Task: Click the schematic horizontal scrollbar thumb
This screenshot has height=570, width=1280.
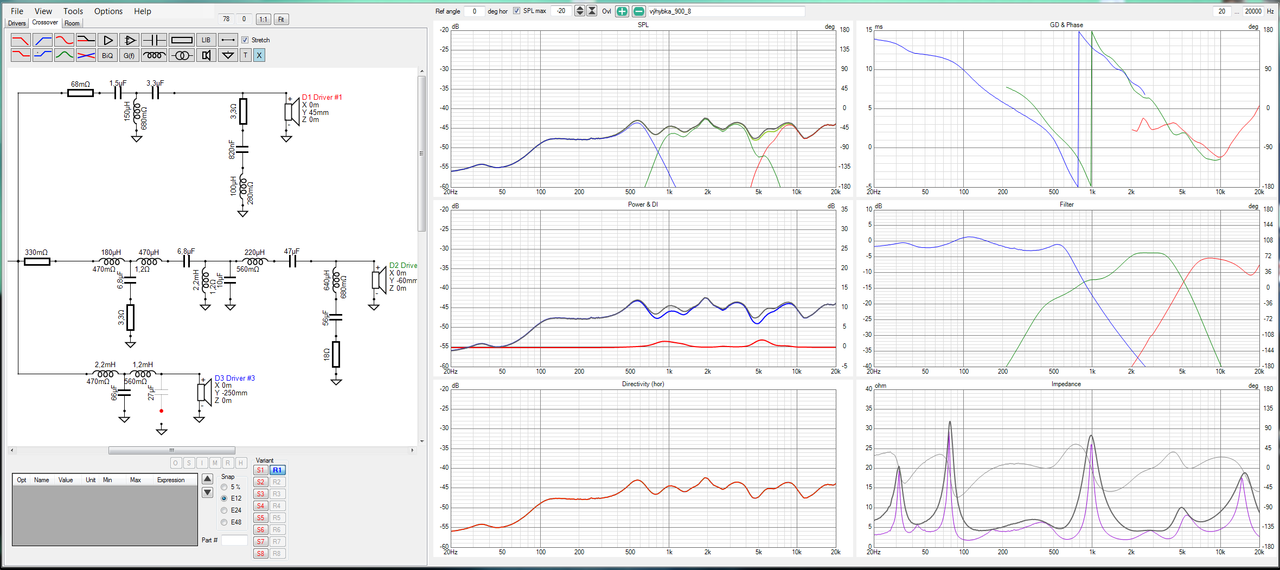Action: point(171,450)
